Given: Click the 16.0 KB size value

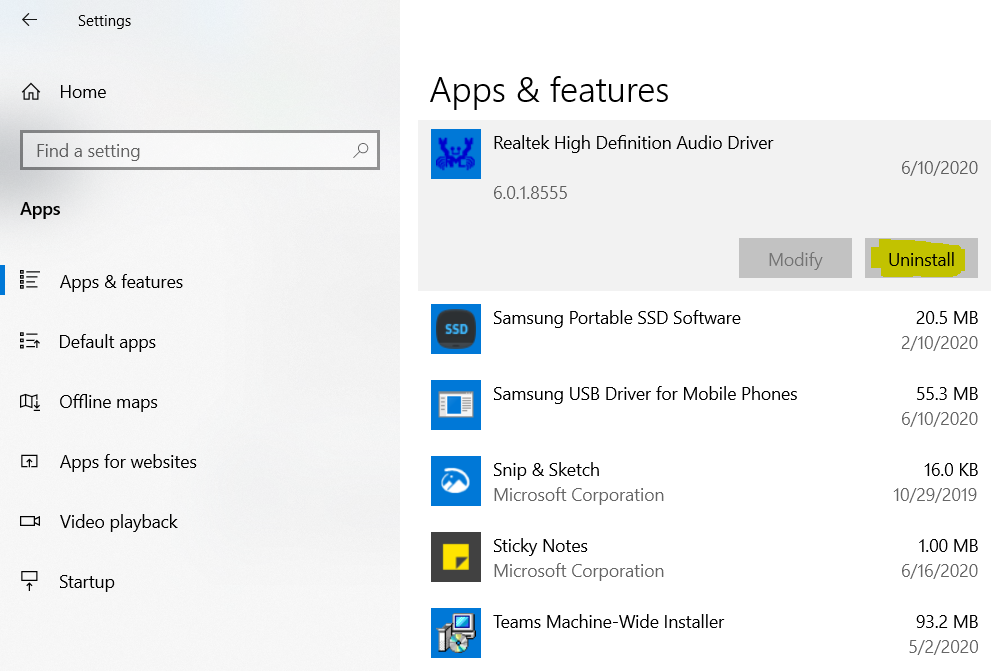Looking at the screenshot, I should tap(951, 470).
